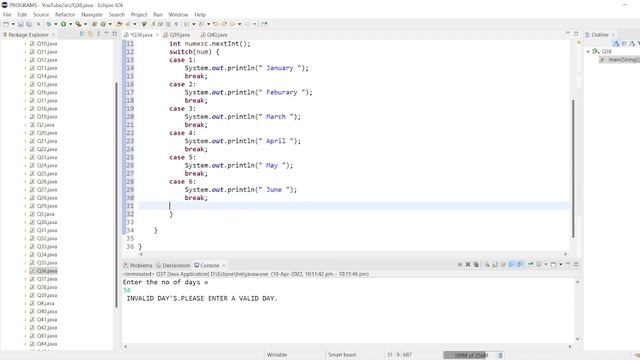Open the Debug launch dropdown arrow
Screen dimensions: 640x360
[56, 24]
